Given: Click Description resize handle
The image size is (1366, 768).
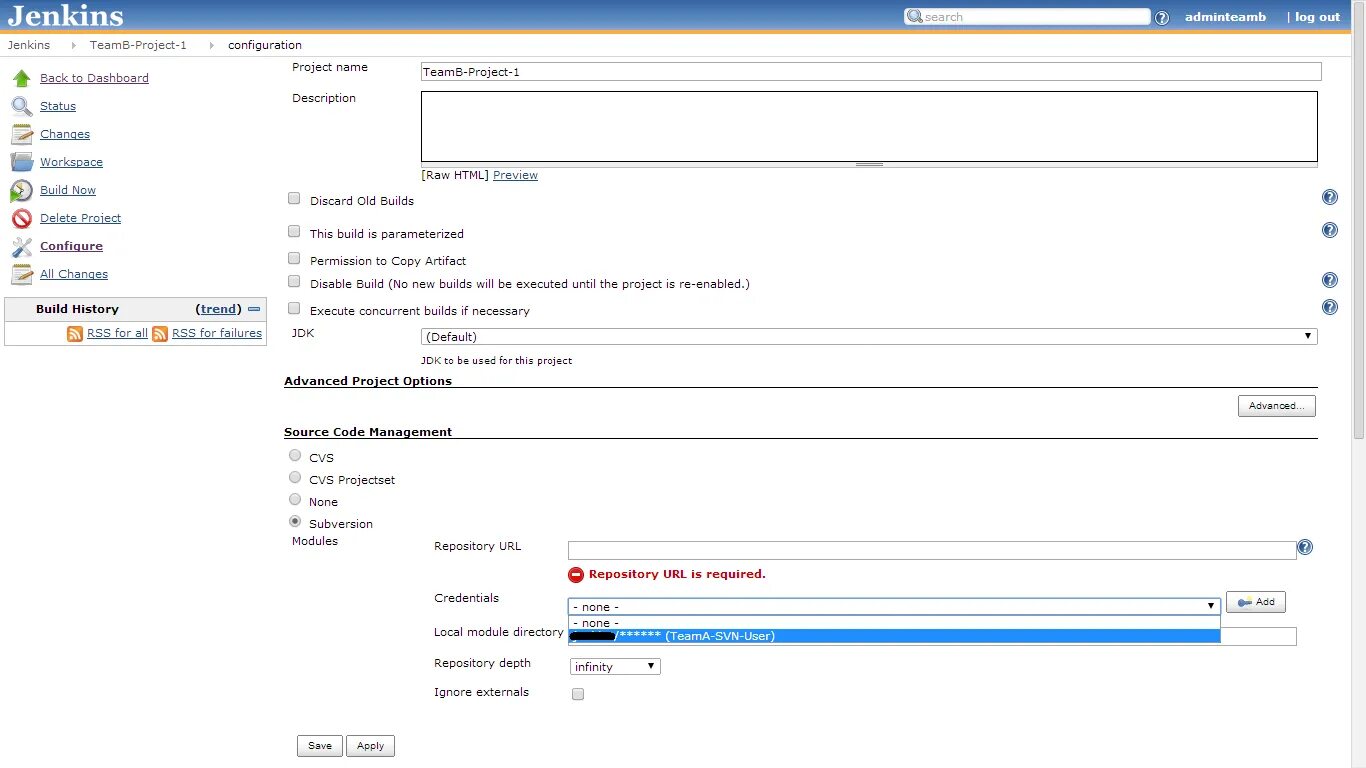Looking at the screenshot, I should [x=869, y=164].
